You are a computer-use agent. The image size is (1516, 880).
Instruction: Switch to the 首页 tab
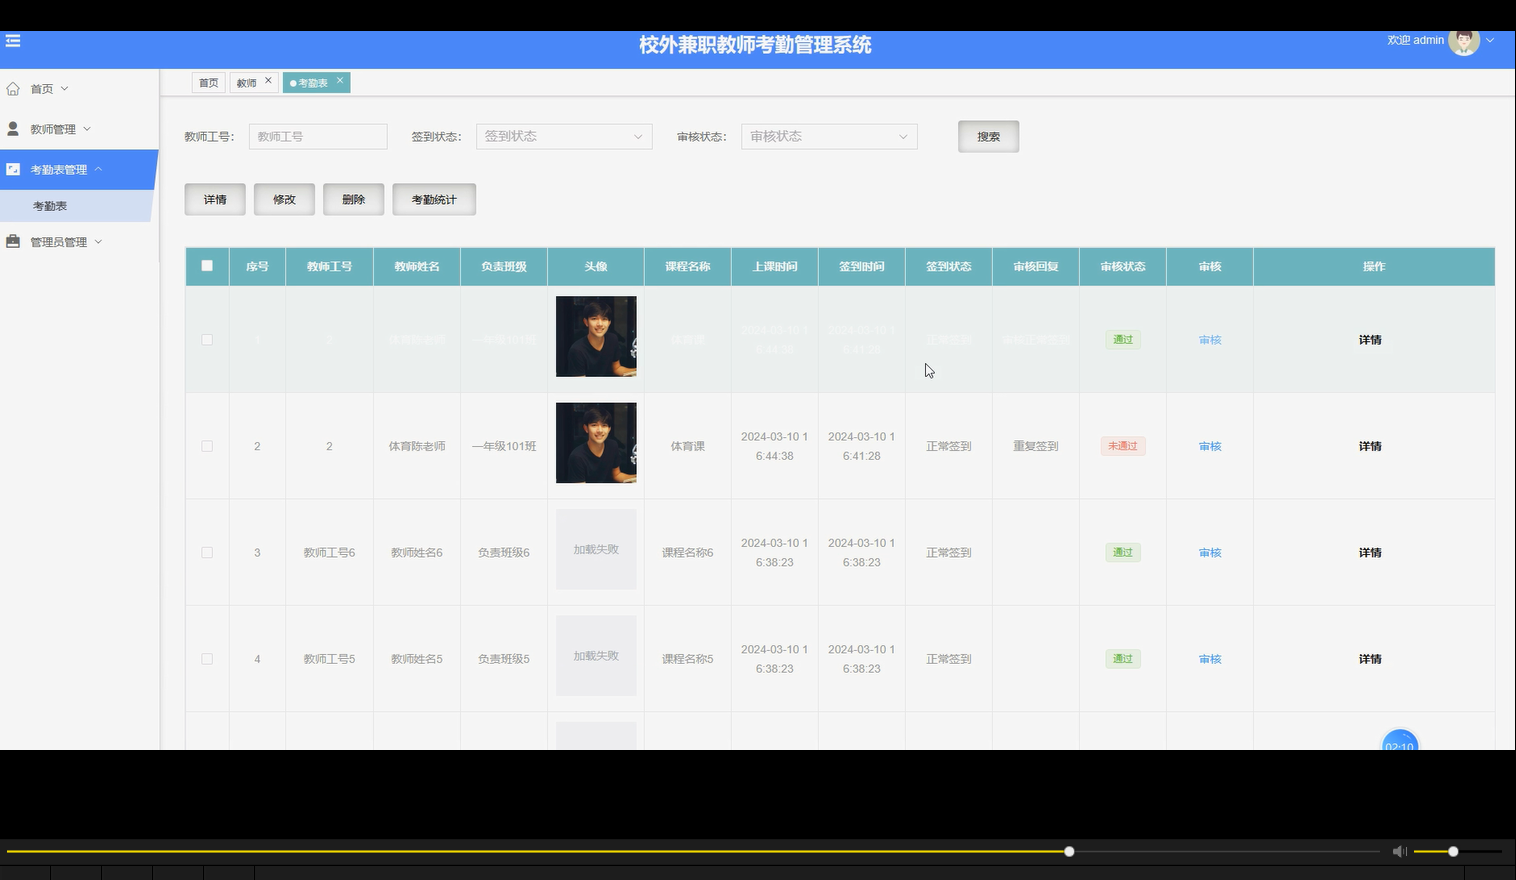pyautogui.click(x=208, y=83)
